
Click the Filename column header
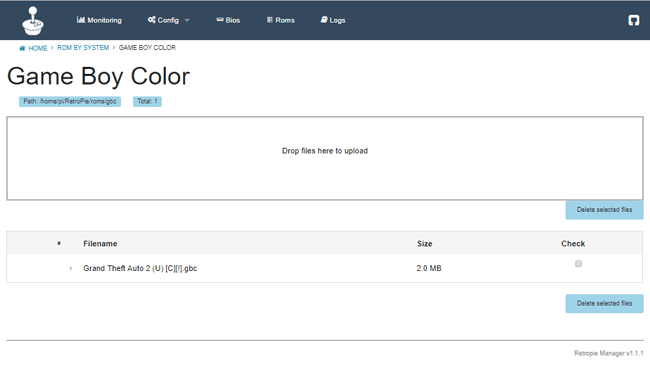tap(100, 244)
